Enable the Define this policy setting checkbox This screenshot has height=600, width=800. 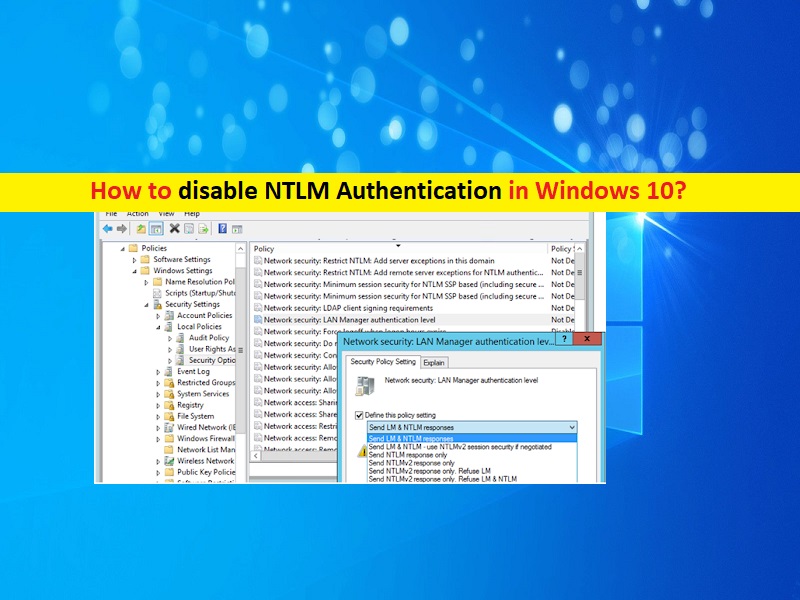pyautogui.click(x=360, y=413)
